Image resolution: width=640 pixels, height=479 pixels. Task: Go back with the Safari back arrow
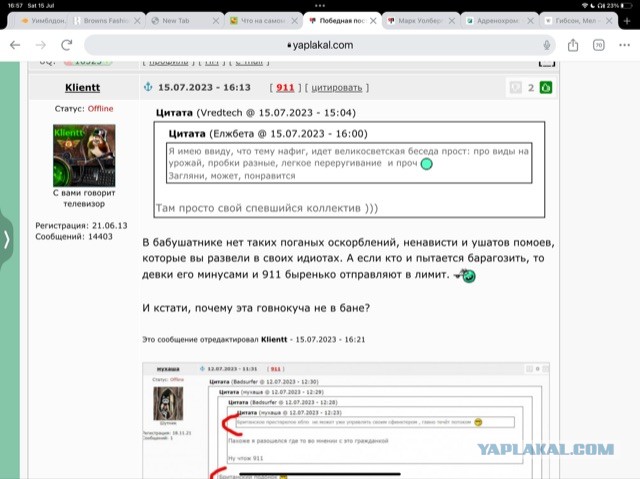click(x=15, y=45)
